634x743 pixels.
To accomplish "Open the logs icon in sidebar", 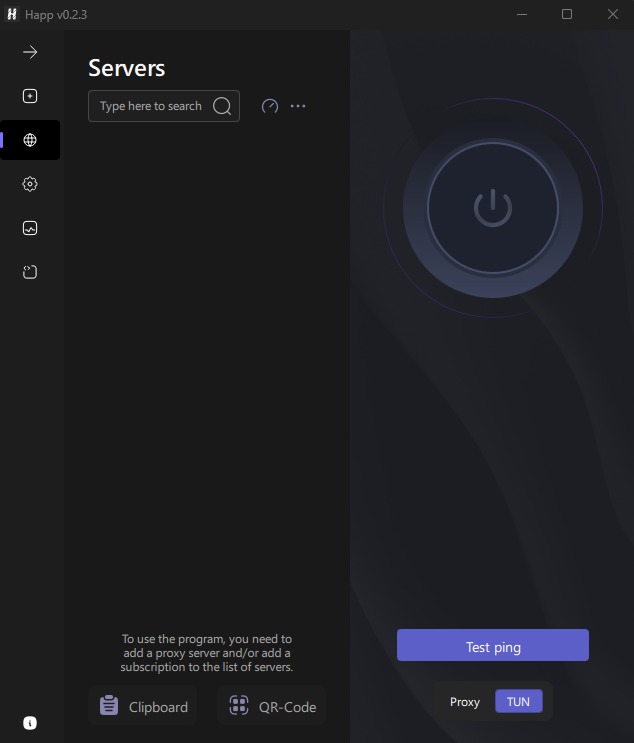I will pyautogui.click(x=30, y=272).
